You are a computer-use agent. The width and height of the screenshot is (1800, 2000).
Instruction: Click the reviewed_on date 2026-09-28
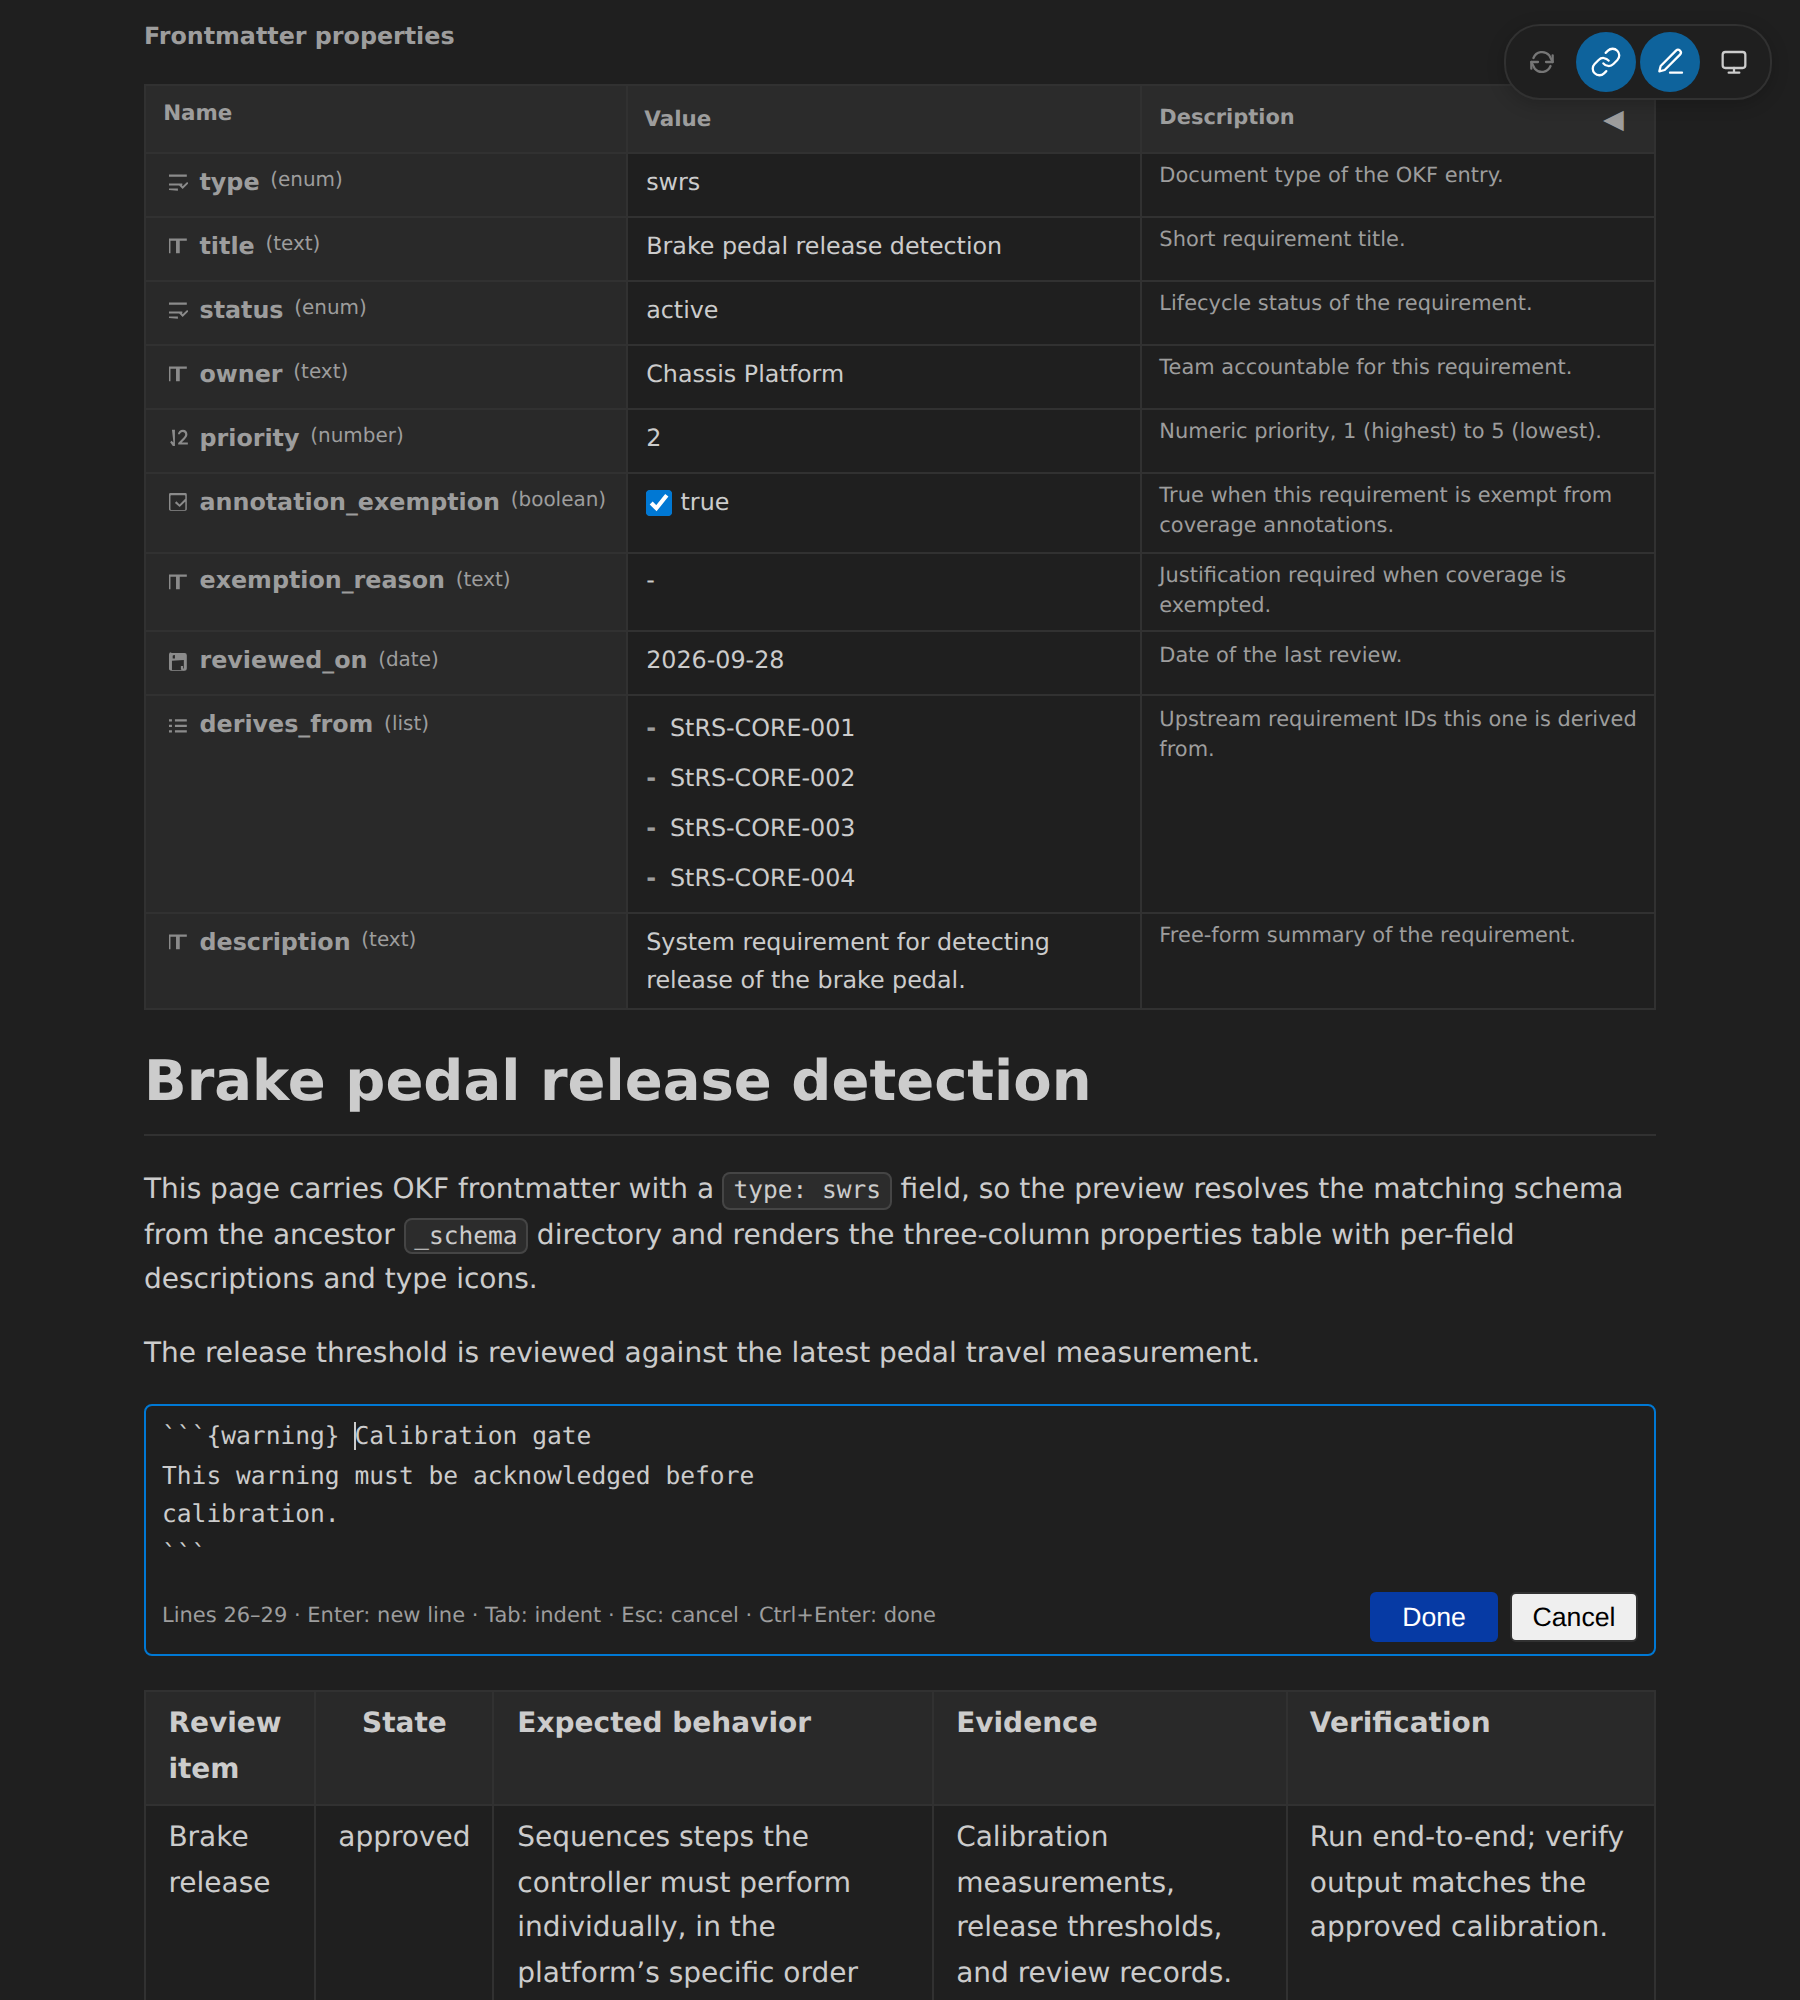pyautogui.click(x=715, y=660)
